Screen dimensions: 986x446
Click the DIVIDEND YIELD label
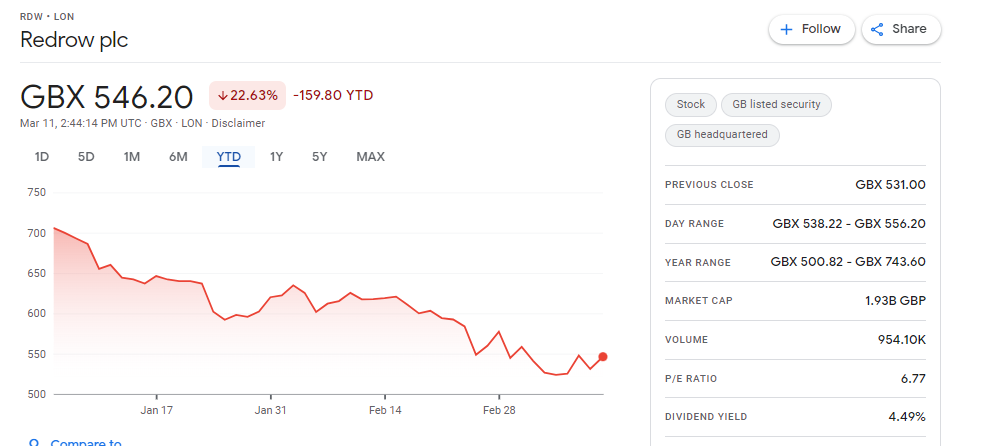[706, 416]
